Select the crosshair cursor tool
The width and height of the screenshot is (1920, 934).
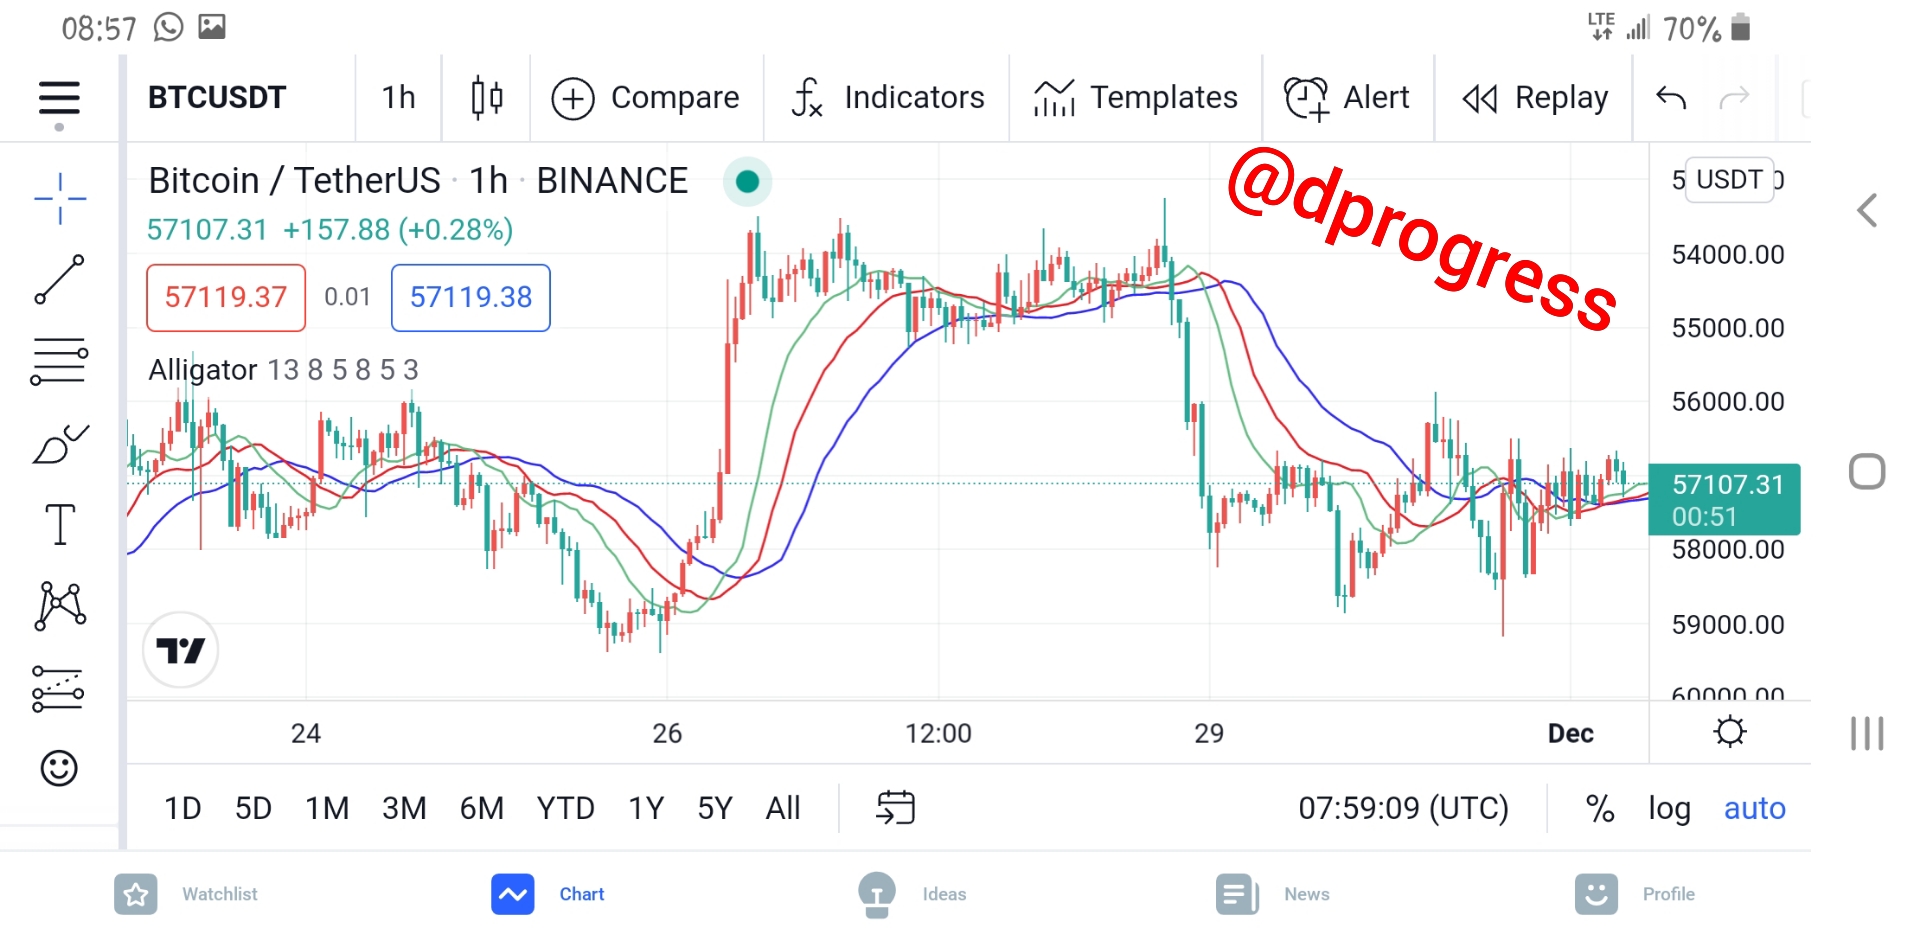(x=60, y=198)
